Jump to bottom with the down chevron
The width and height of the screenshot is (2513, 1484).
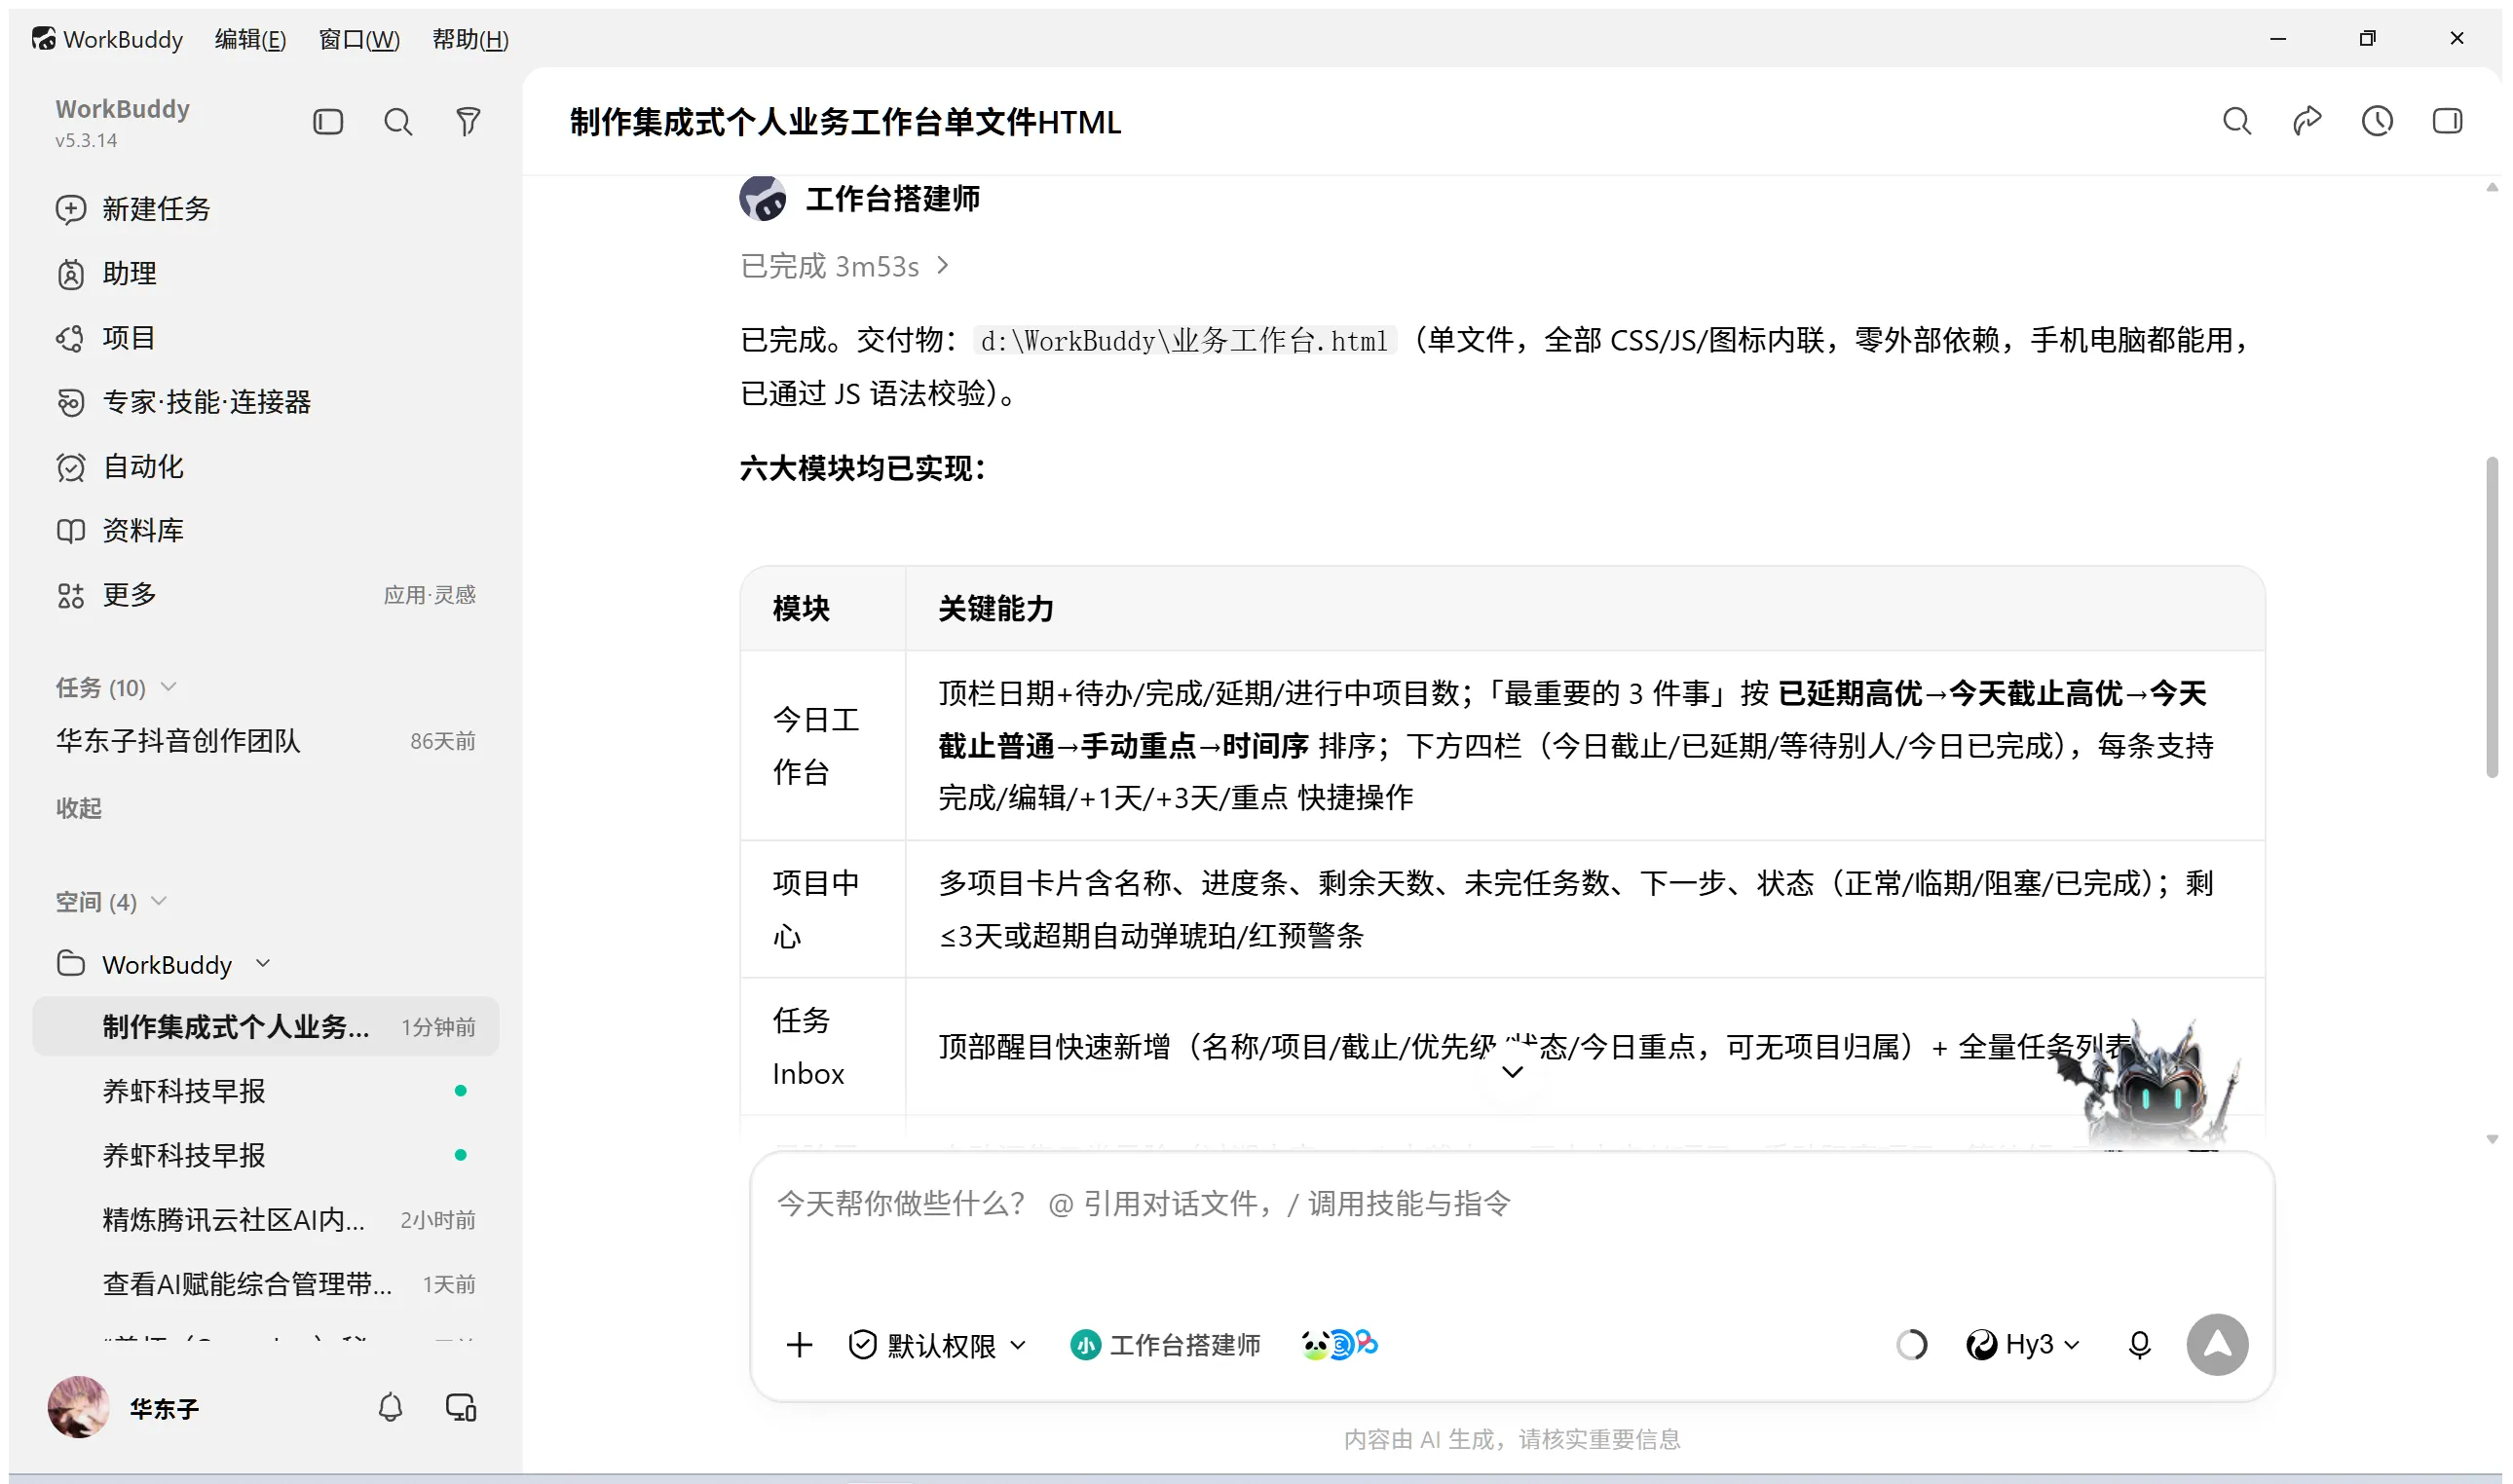tap(1513, 1072)
